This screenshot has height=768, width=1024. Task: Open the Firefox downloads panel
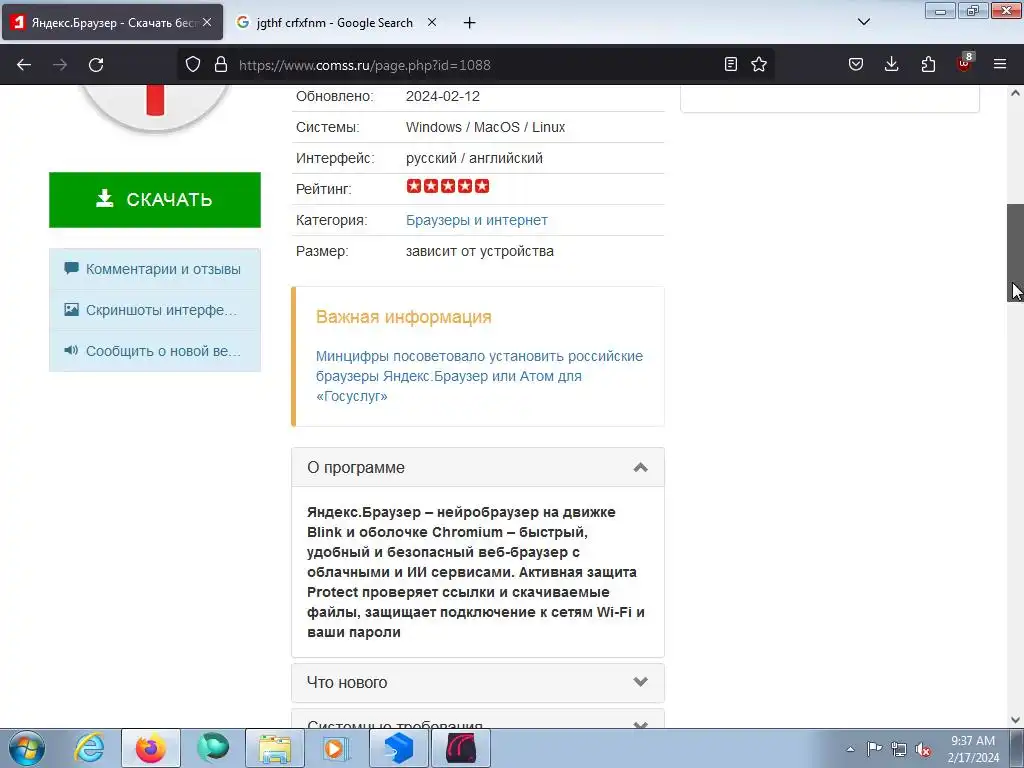click(891, 64)
